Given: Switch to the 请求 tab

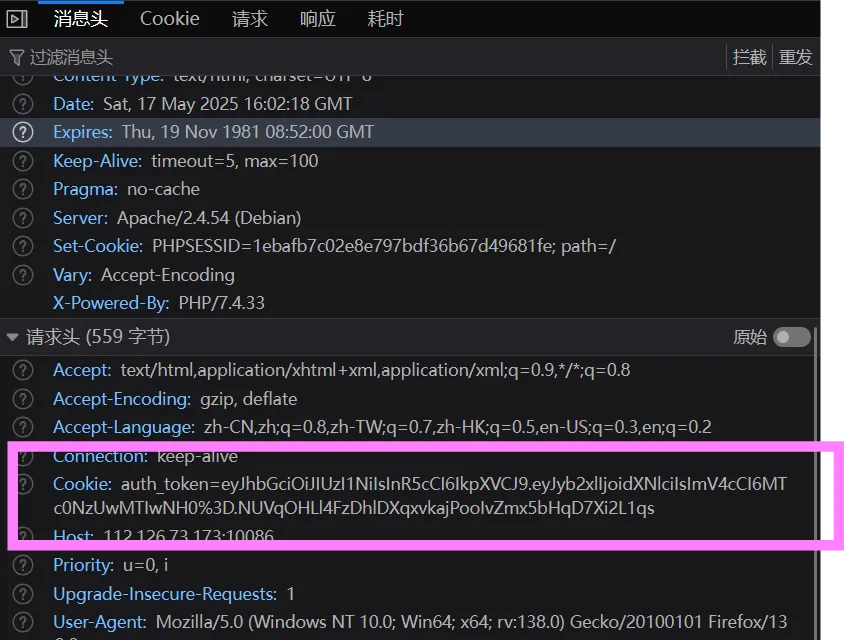Looking at the screenshot, I should click(x=250, y=19).
